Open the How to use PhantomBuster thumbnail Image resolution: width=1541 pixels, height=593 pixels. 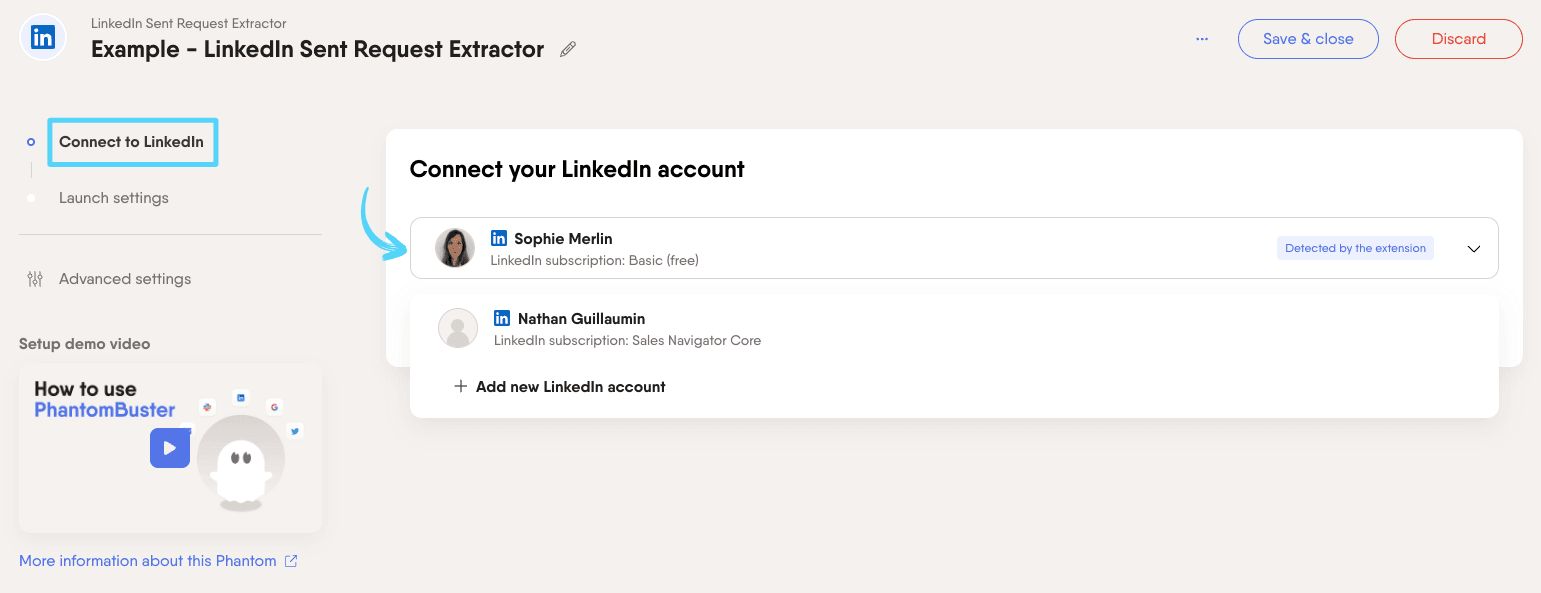pyautogui.click(x=170, y=448)
